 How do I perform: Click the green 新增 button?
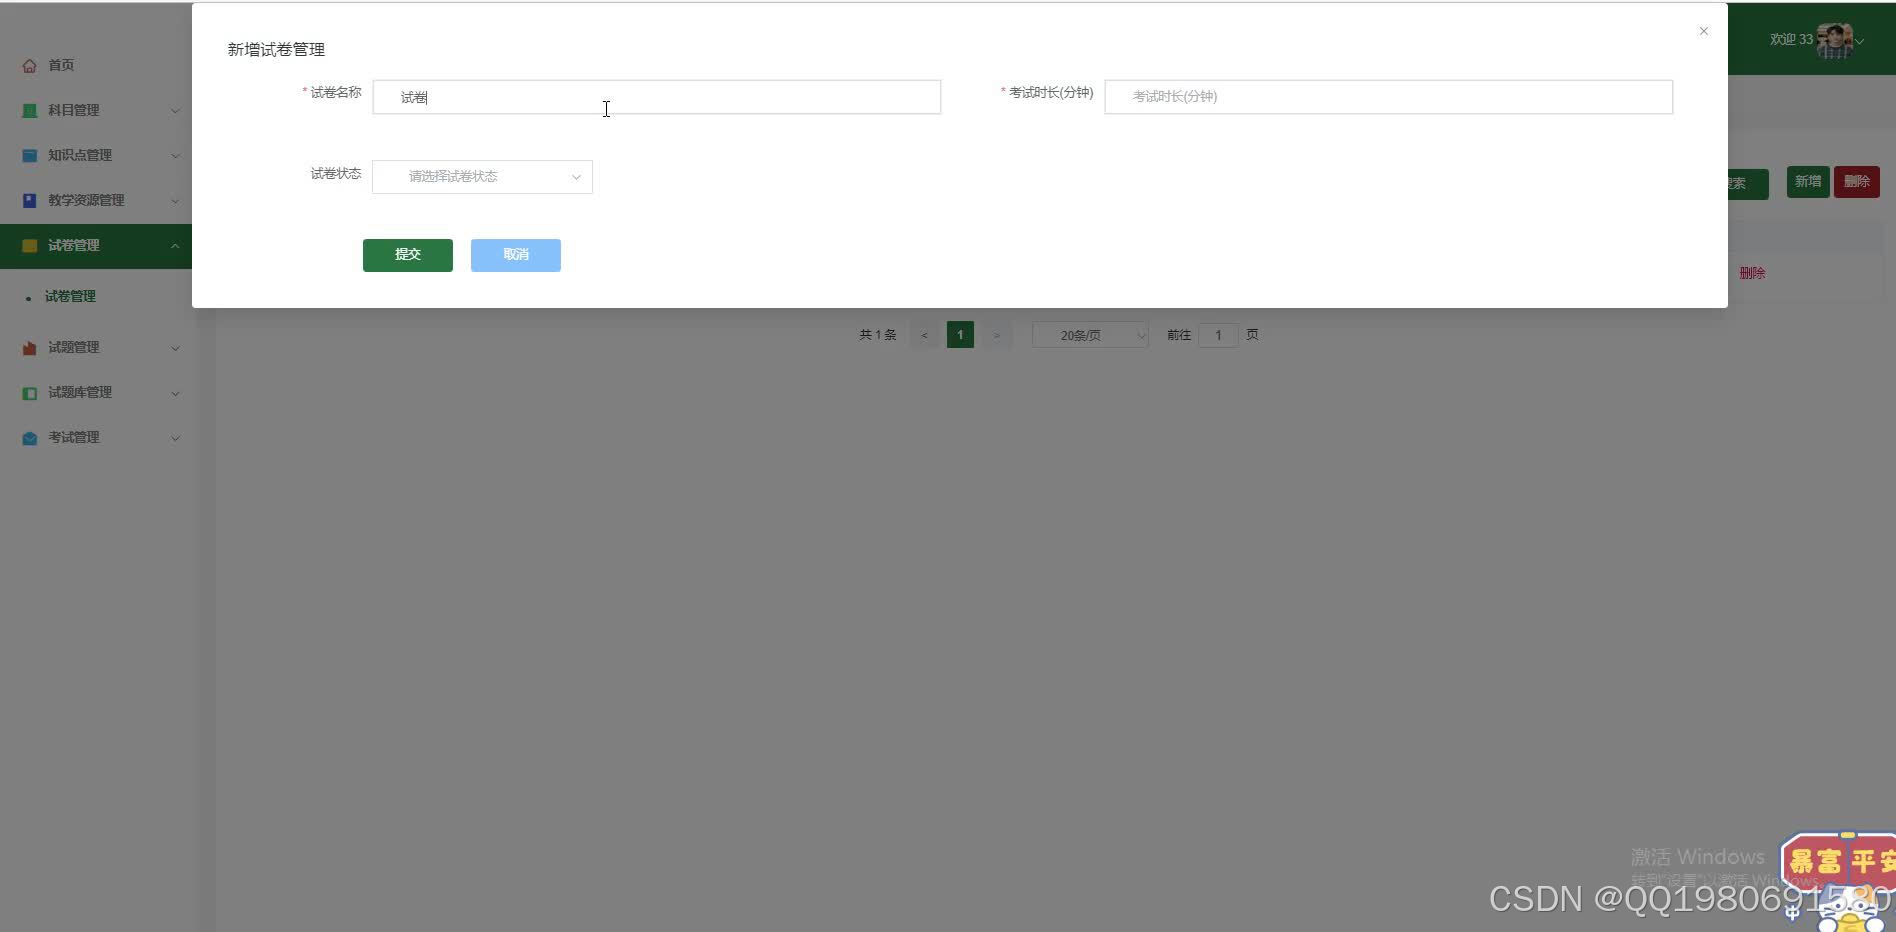tap(1808, 182)
